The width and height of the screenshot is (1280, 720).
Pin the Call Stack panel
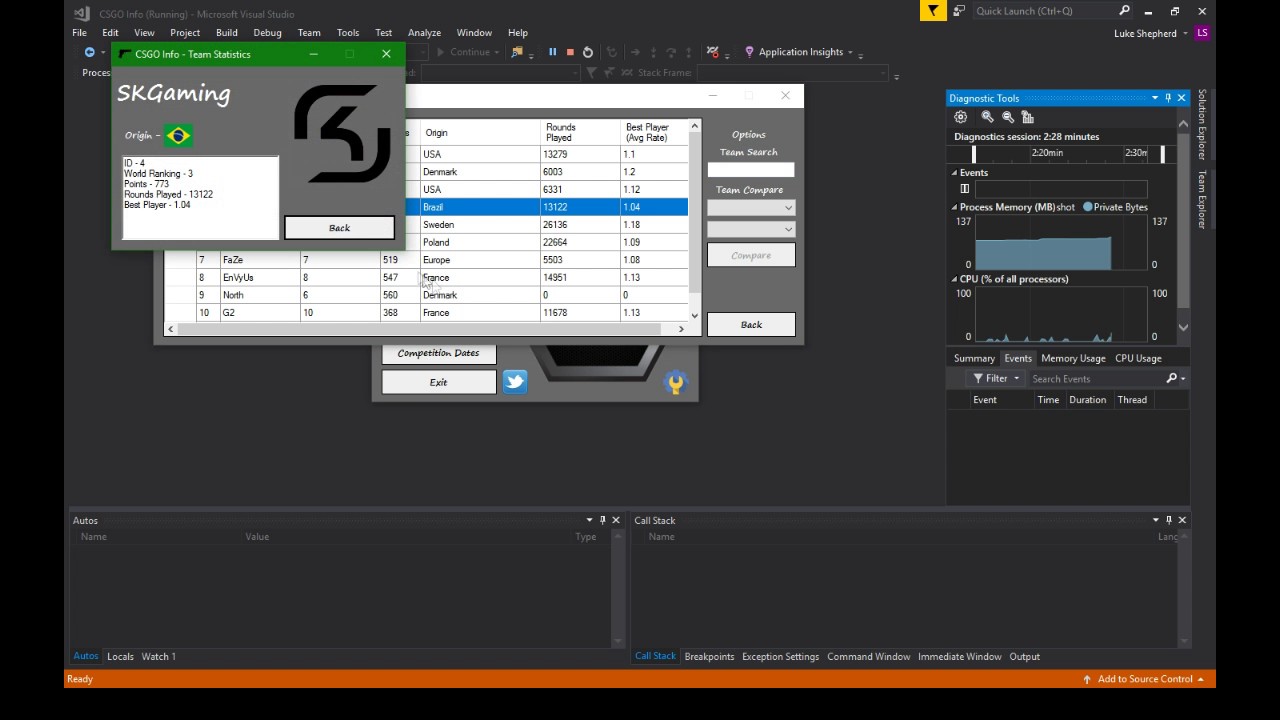coord(1168,520)
